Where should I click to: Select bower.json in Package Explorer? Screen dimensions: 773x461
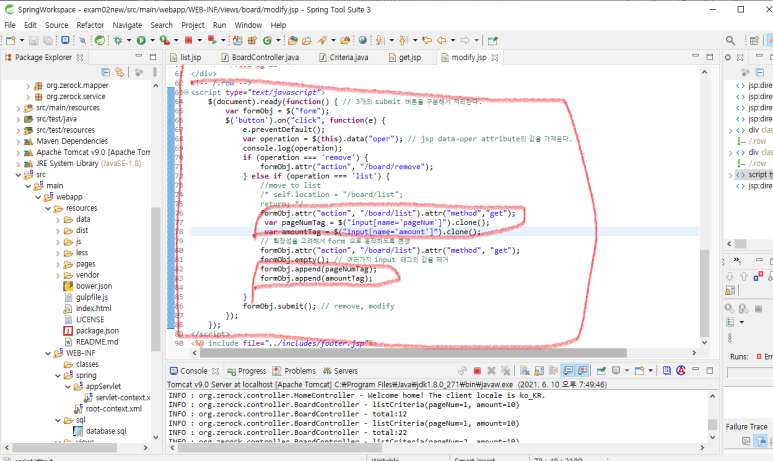click(x=94, y=286)
